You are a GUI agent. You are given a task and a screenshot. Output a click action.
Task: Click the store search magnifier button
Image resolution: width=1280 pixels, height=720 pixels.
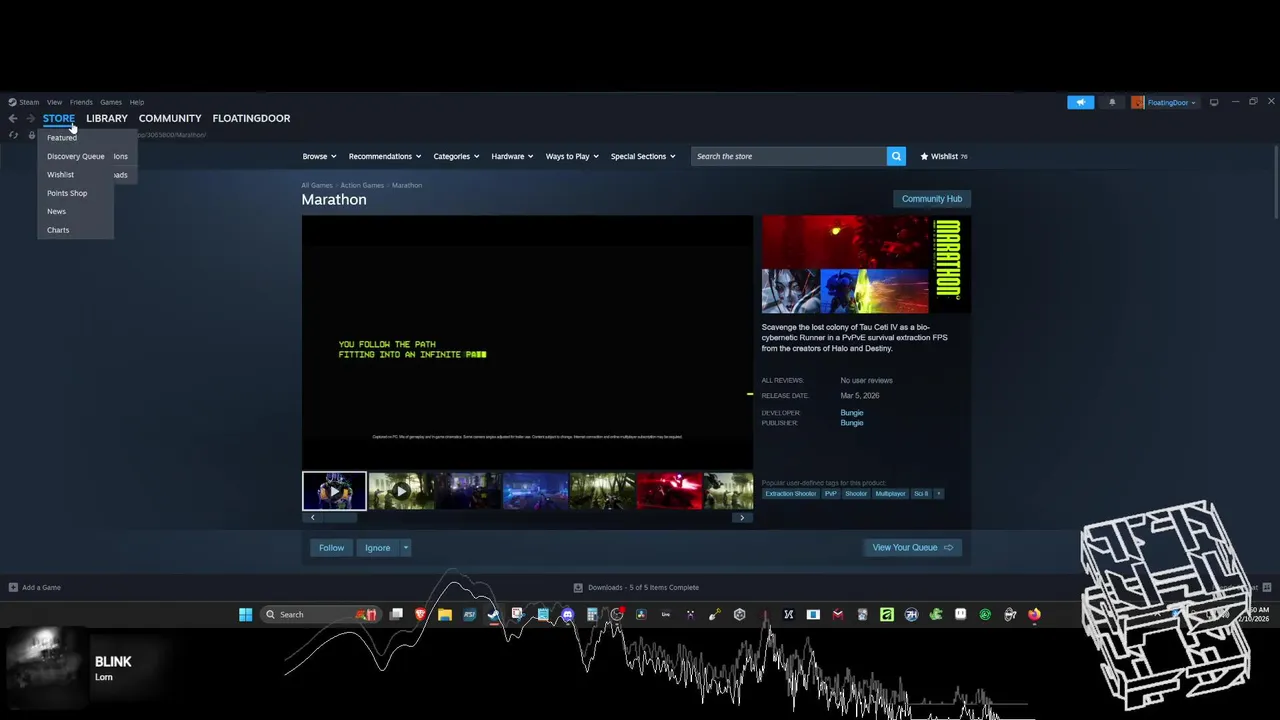(896, 156)
